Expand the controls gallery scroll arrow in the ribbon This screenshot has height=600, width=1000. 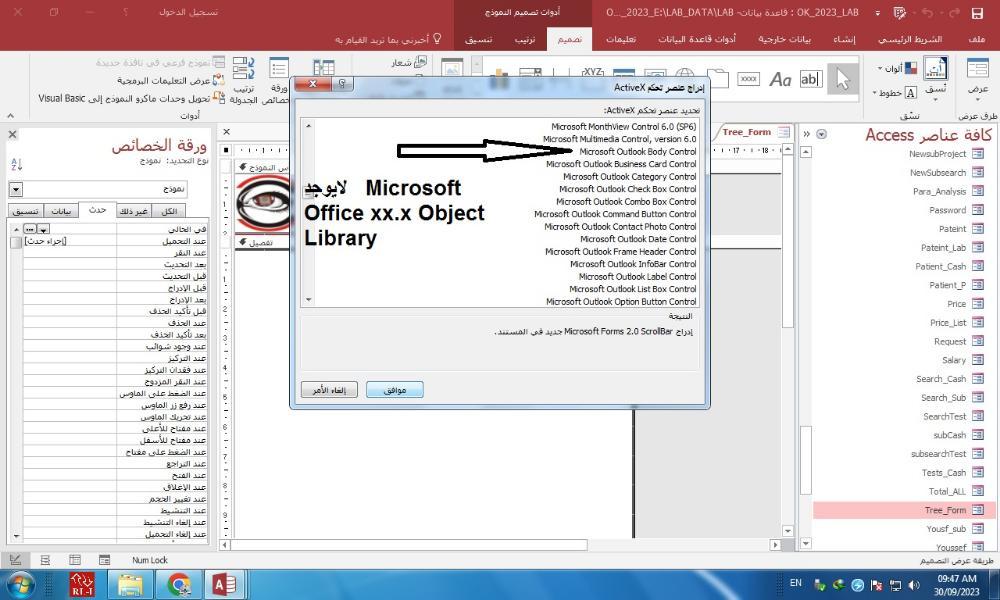[x=476, y=64]
